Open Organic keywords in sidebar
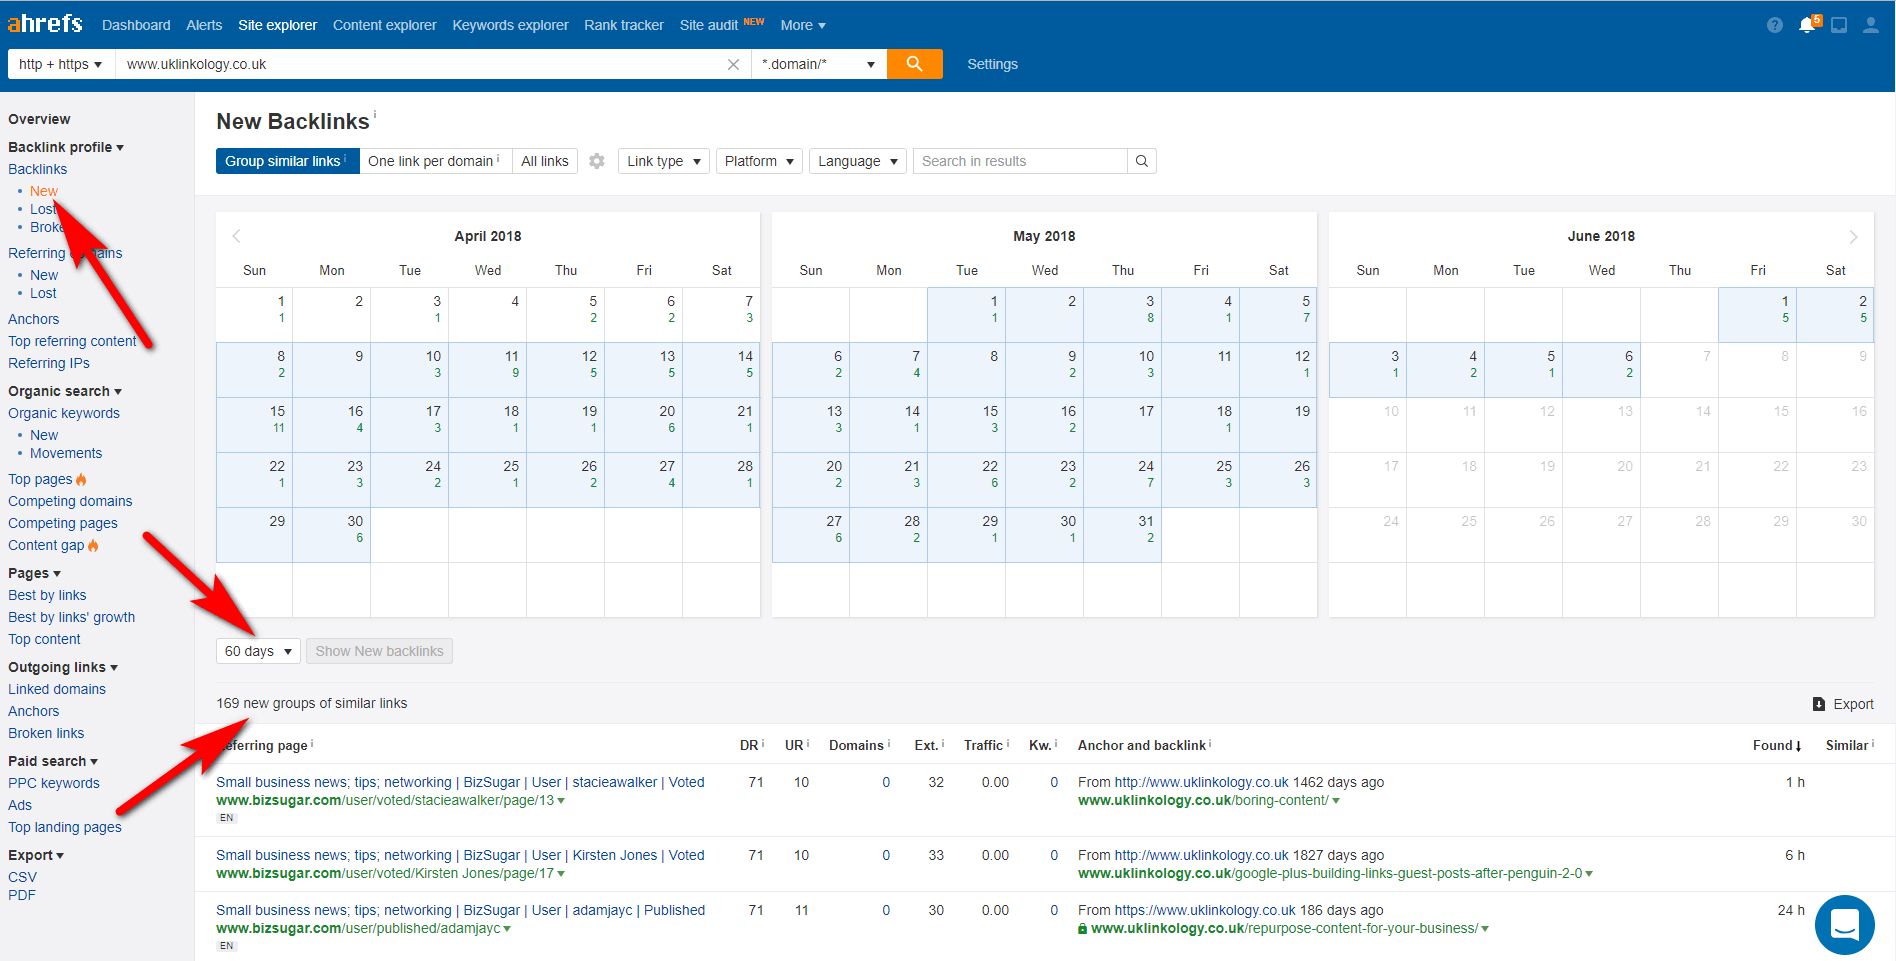Viewport: 1896px width, 961px height. pos(64,413)
